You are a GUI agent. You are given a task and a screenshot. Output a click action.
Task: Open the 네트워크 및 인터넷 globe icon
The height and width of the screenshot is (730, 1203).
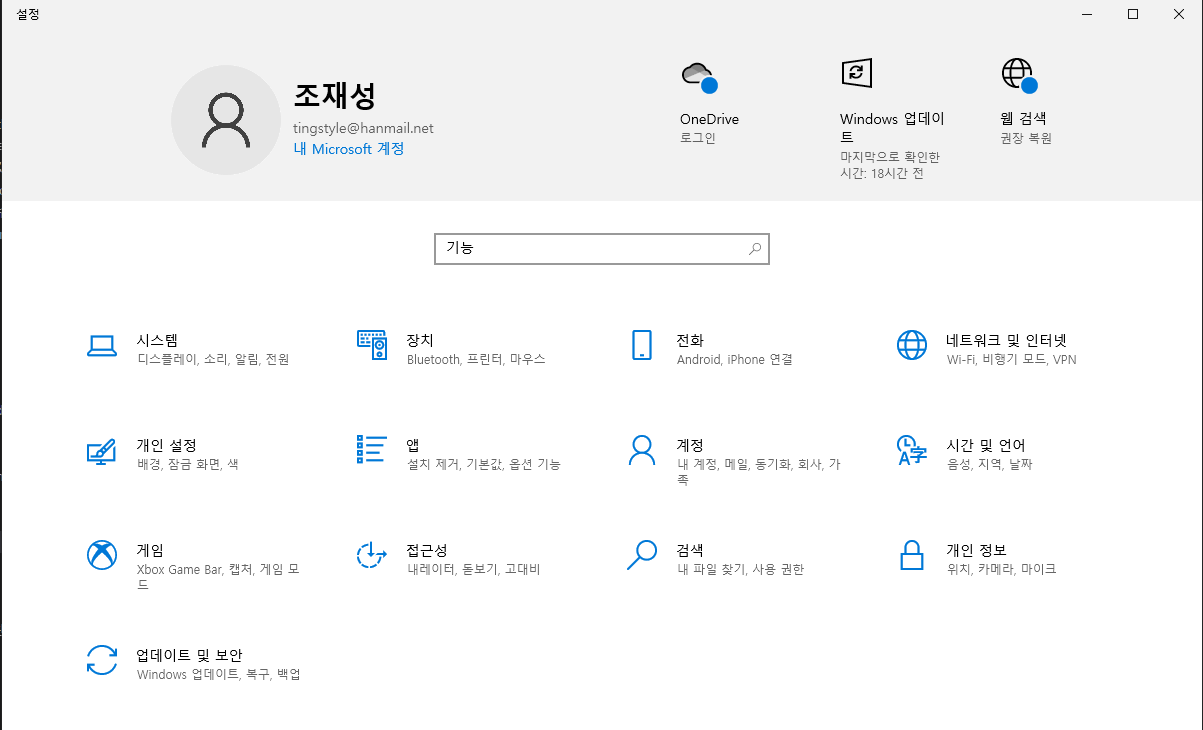[x=912, y=345]
